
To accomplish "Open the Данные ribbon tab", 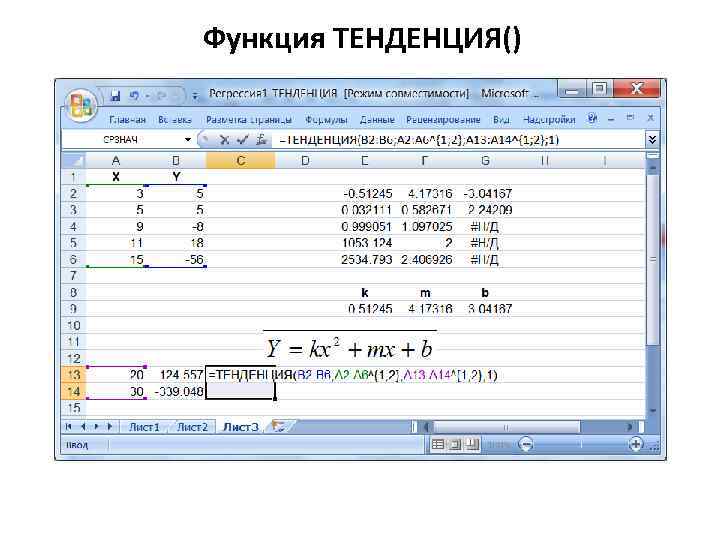I will tap(377, 120).
